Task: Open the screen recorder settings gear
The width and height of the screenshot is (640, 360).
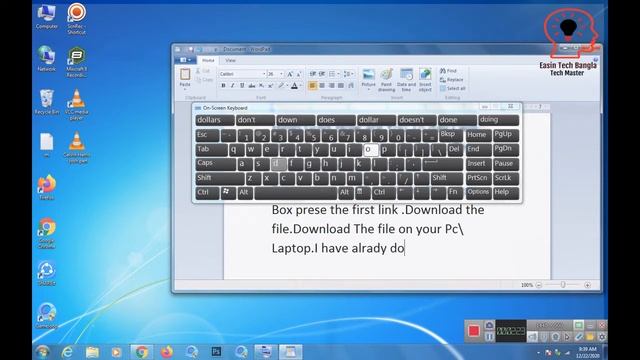Action: point(602,337)
